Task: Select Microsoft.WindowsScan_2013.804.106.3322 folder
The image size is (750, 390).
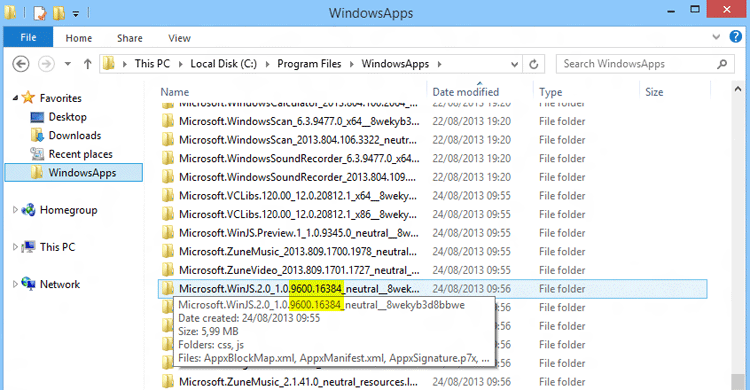Action: coord(432,140)
